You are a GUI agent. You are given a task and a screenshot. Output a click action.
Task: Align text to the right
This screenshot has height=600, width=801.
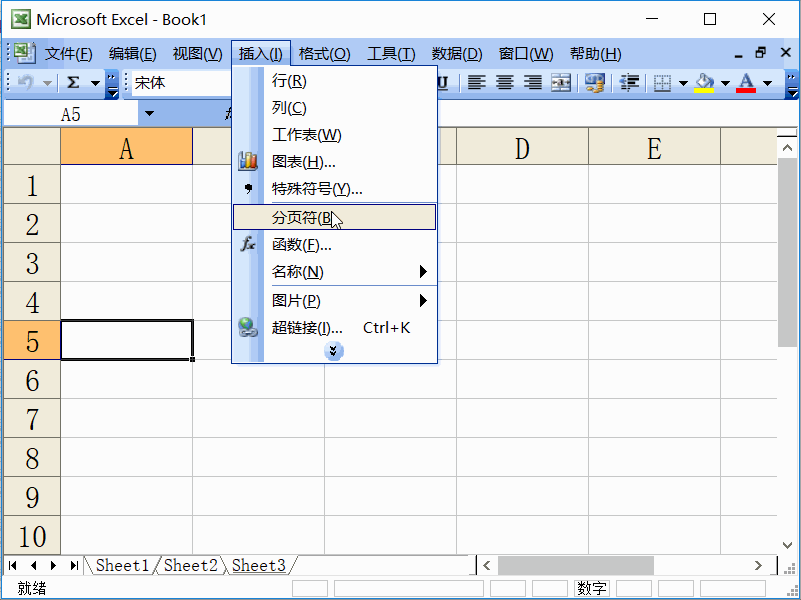pos(533,82)
